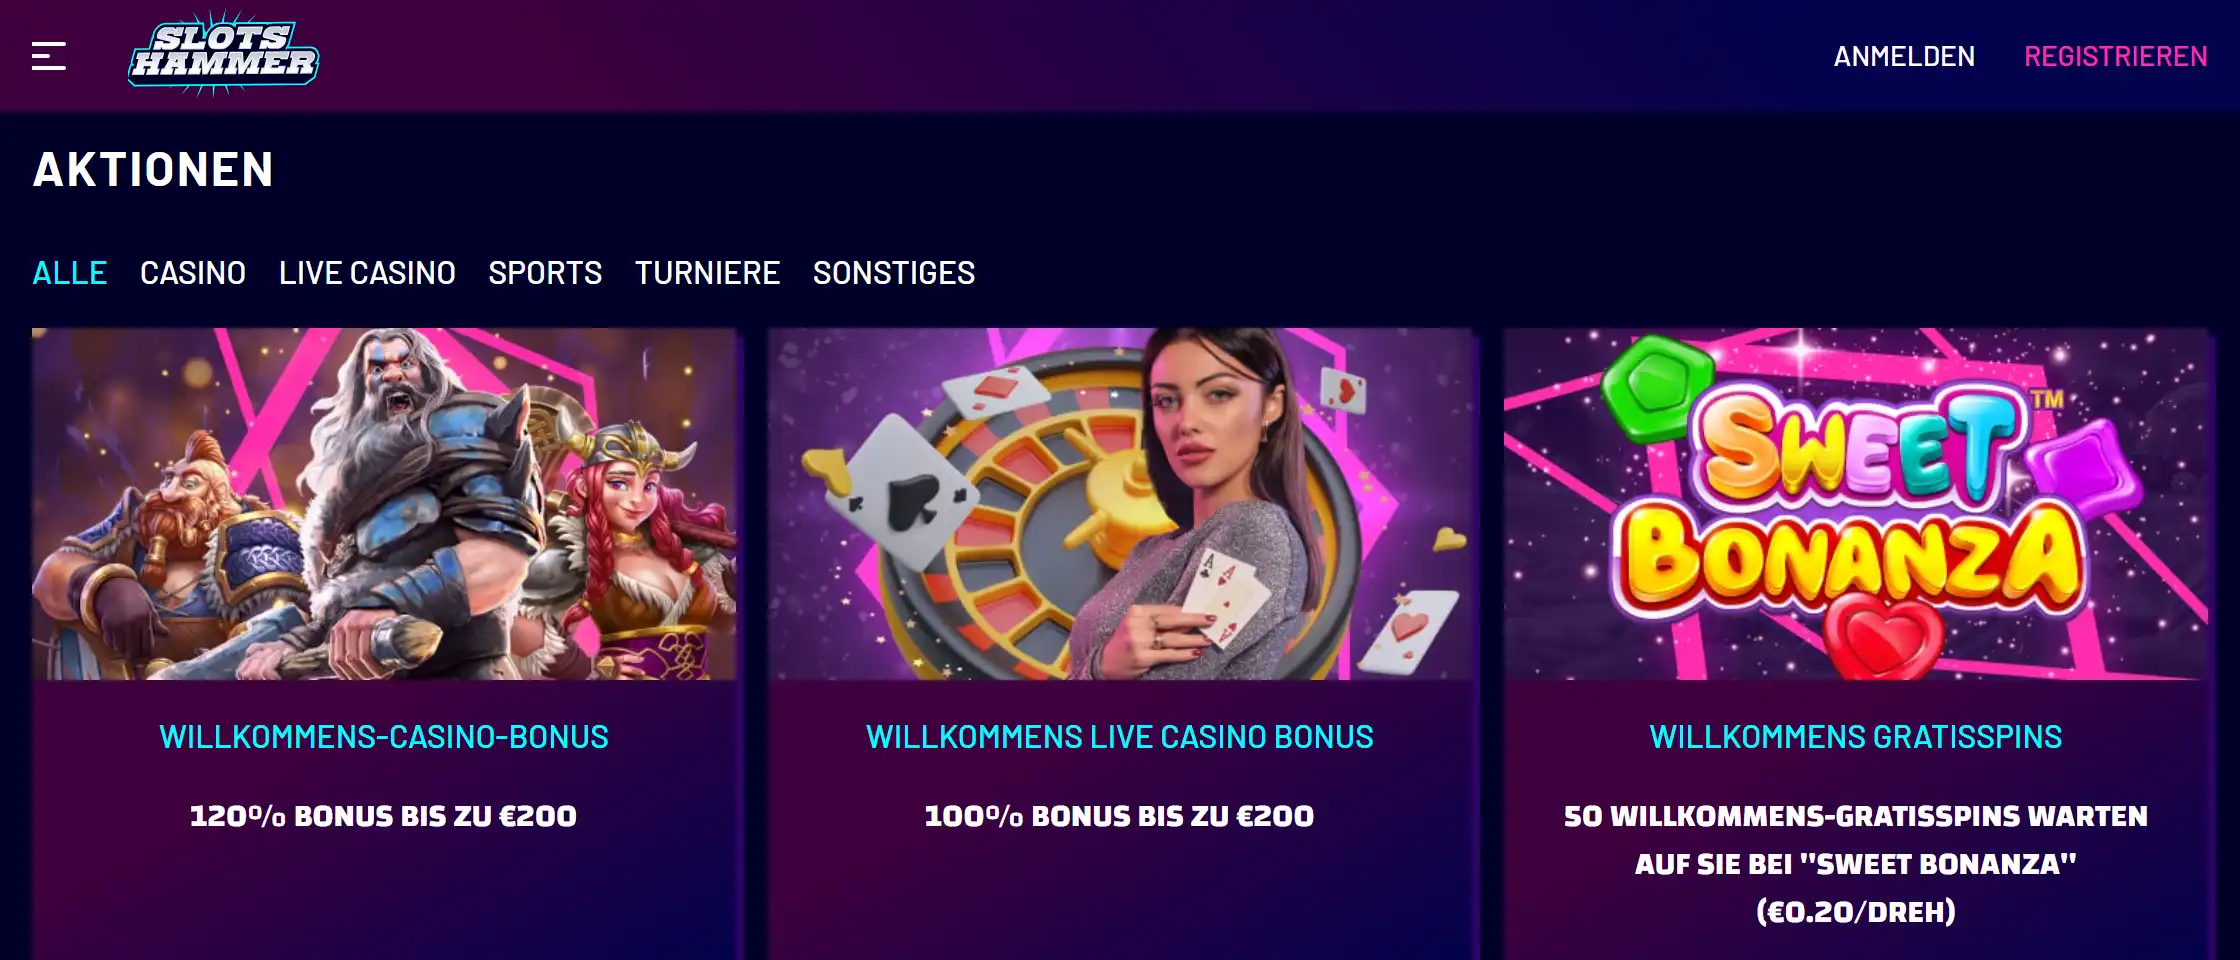Click the Slots Hammer logo
This screenshot has width=2240, height=960.
point(224,54)
